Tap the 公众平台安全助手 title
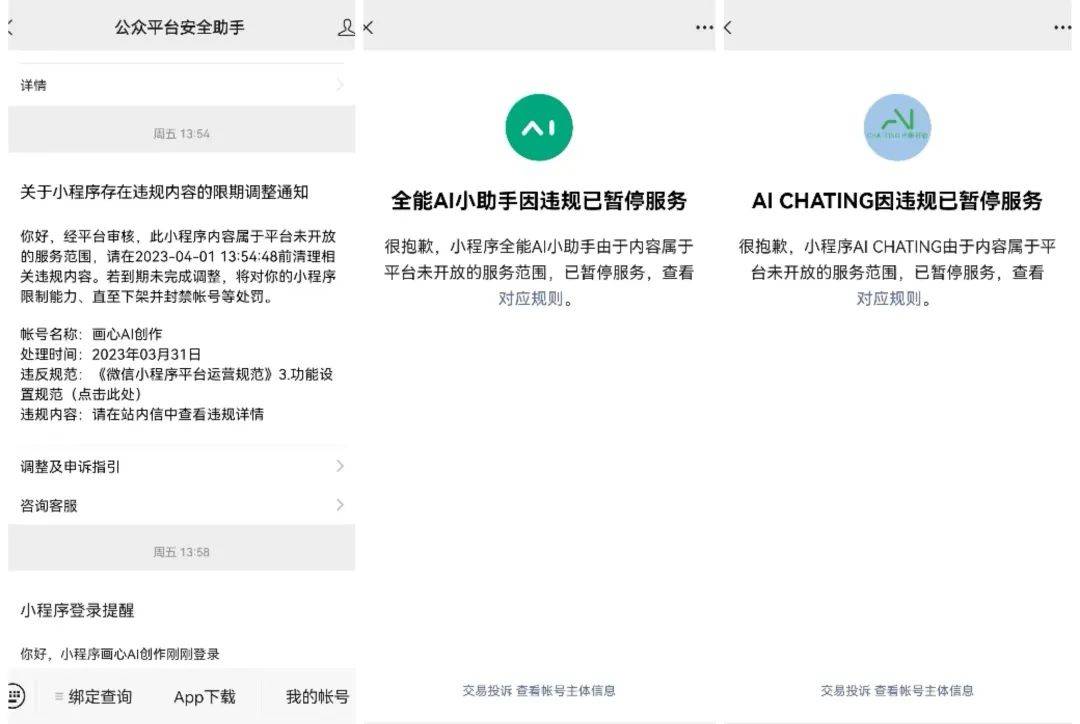The height and width of the screenshot is (724, 1080). click(x=179, y=28)
